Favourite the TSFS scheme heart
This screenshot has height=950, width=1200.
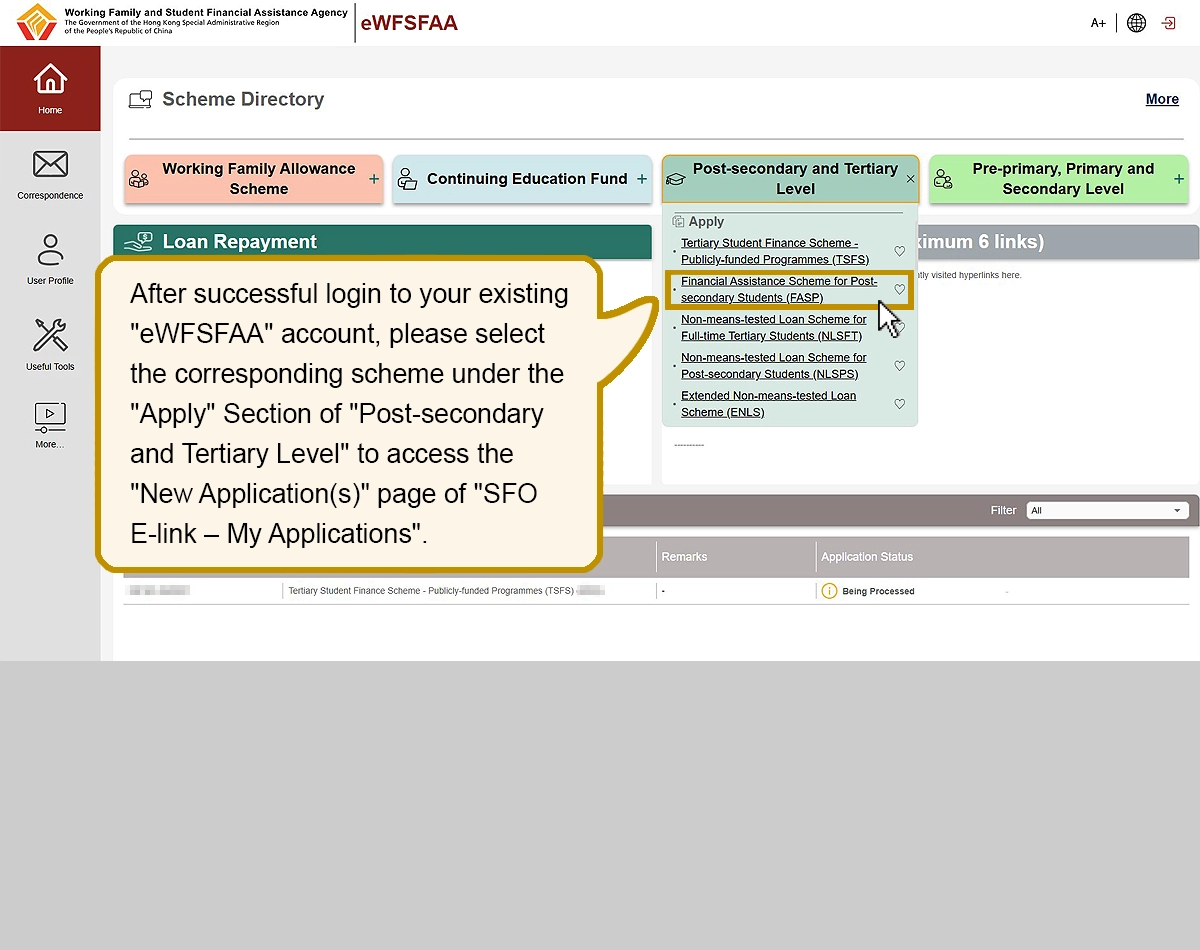tap(899, 251)
